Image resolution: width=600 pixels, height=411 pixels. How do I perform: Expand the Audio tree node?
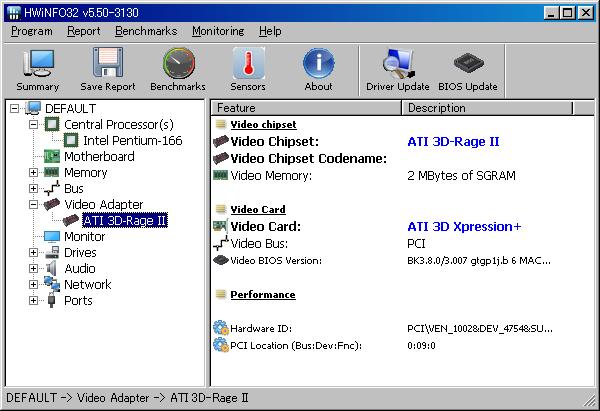(33, 269)
